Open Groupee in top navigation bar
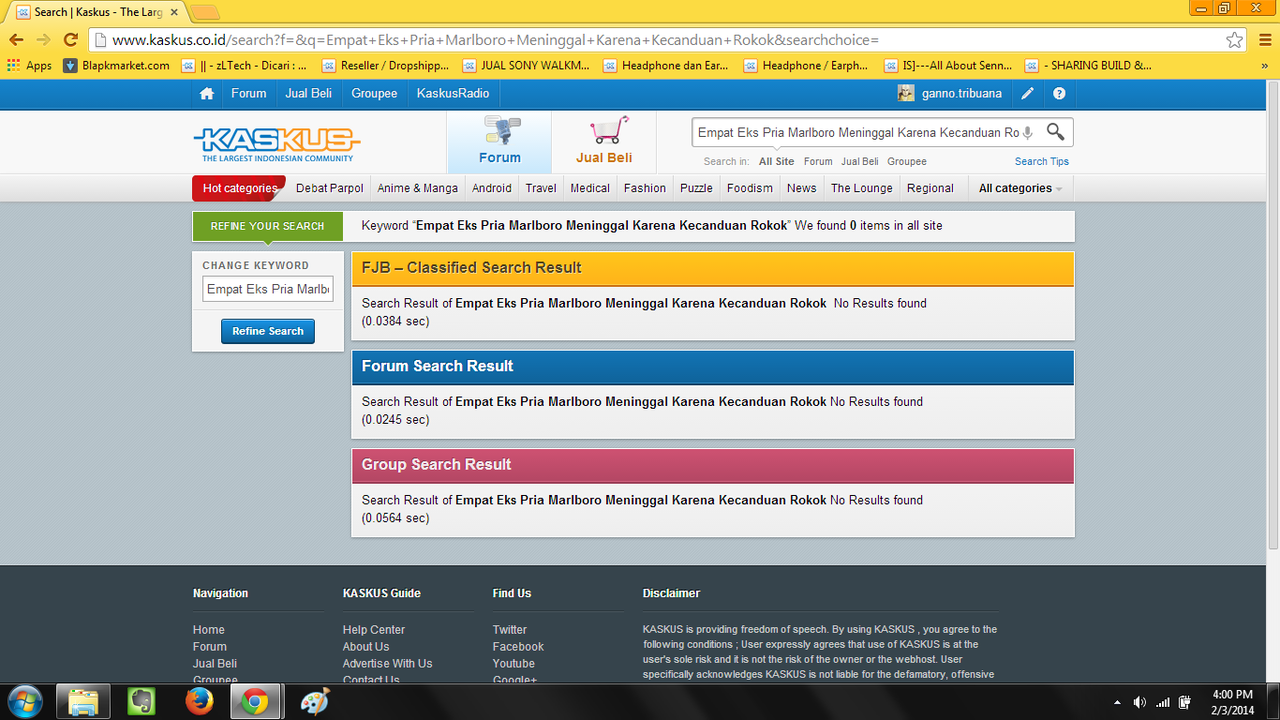 [374, 93]
